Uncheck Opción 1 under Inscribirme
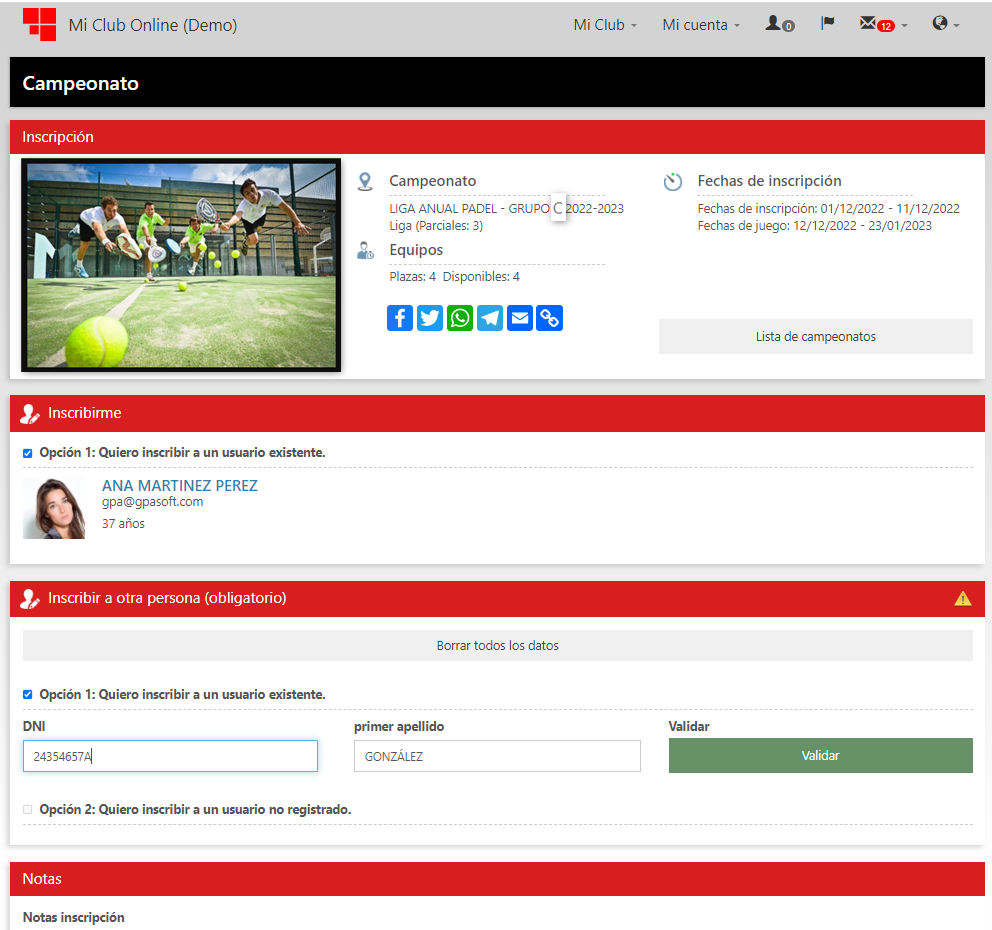This screenshot has height=930, width=992. coord(28,453)
